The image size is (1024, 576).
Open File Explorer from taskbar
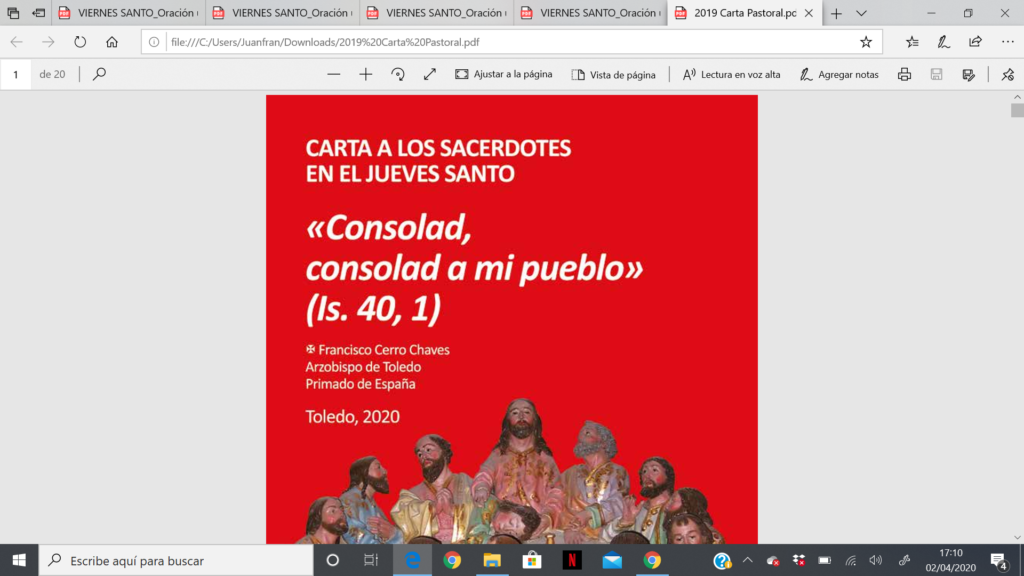492,560
